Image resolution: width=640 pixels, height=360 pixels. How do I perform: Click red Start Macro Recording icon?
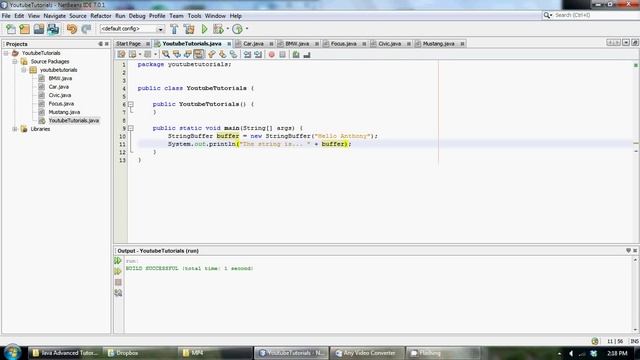click(x=271, y=54)
